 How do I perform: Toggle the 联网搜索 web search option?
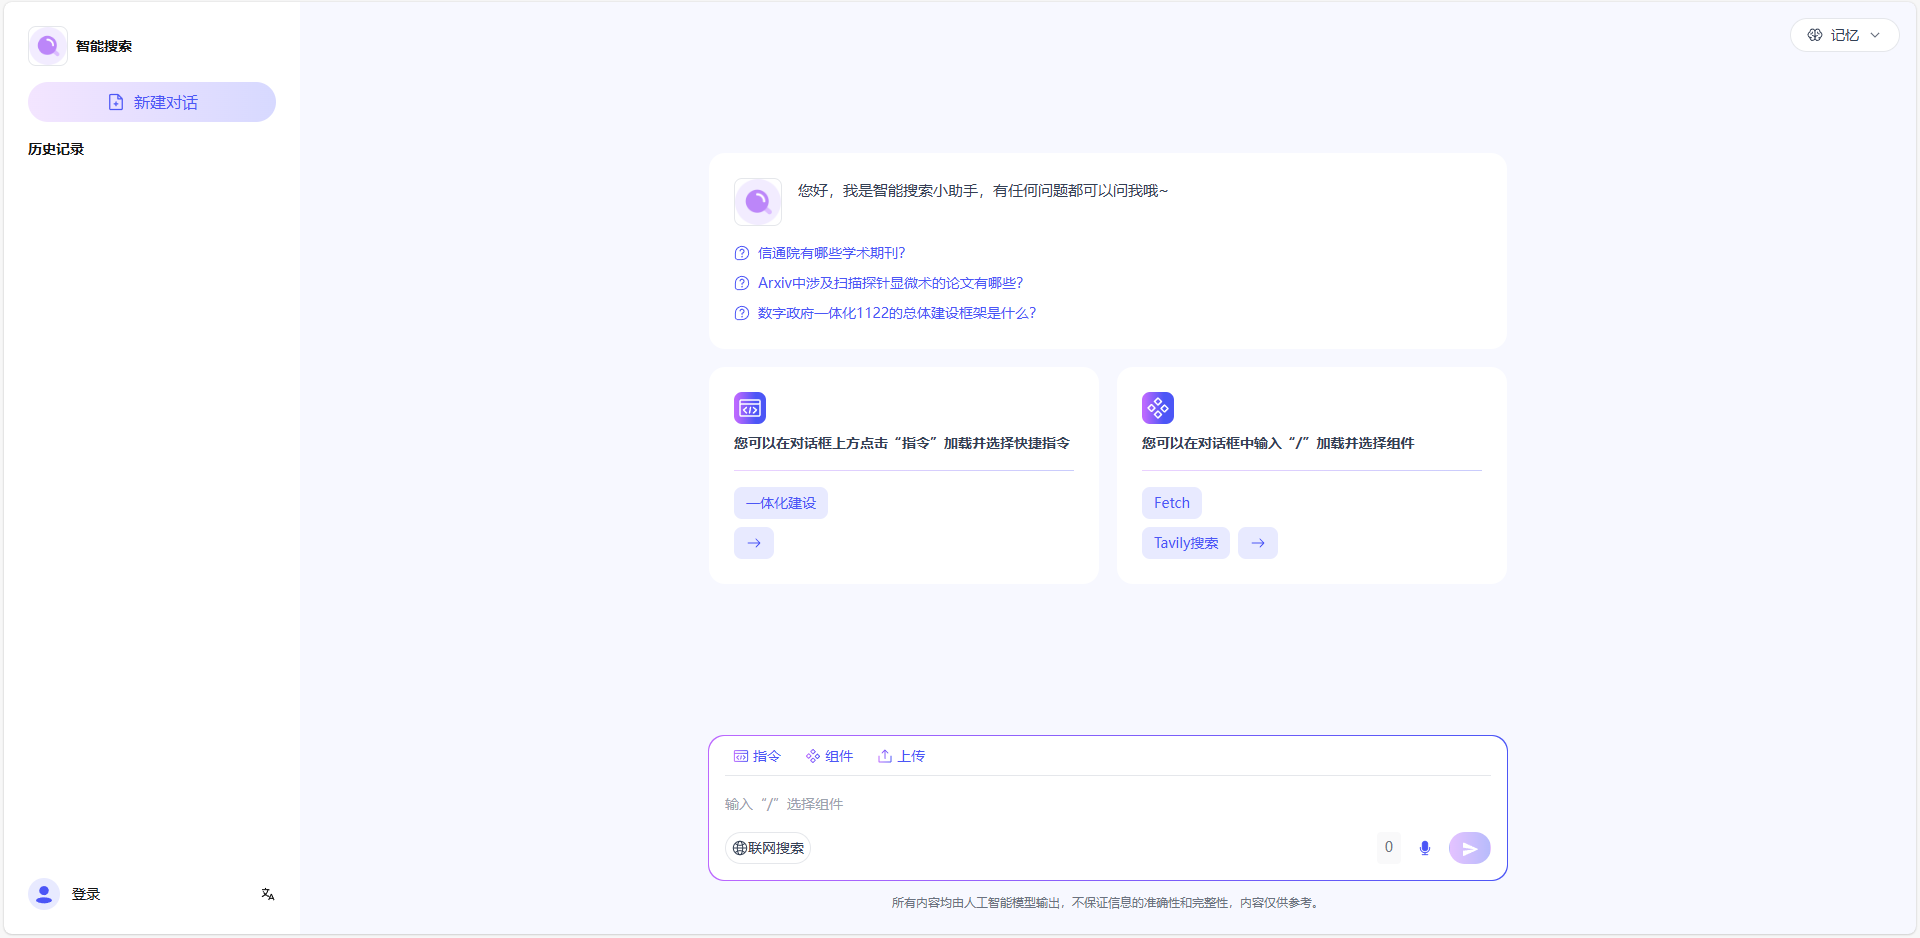pyautogui.click(x=768, y=848)
